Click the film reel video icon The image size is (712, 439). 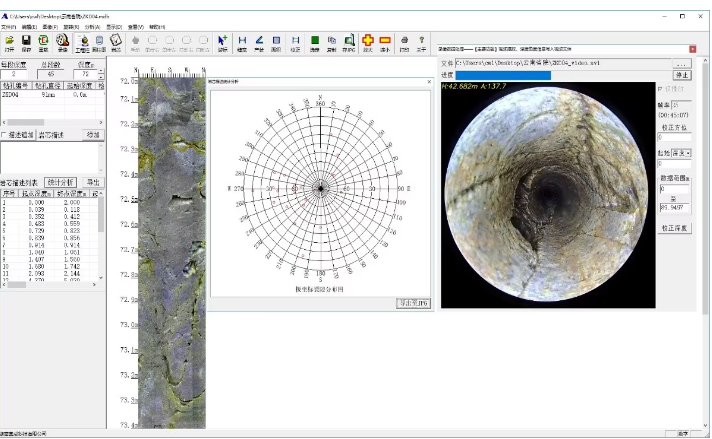[x=63, y=41]
